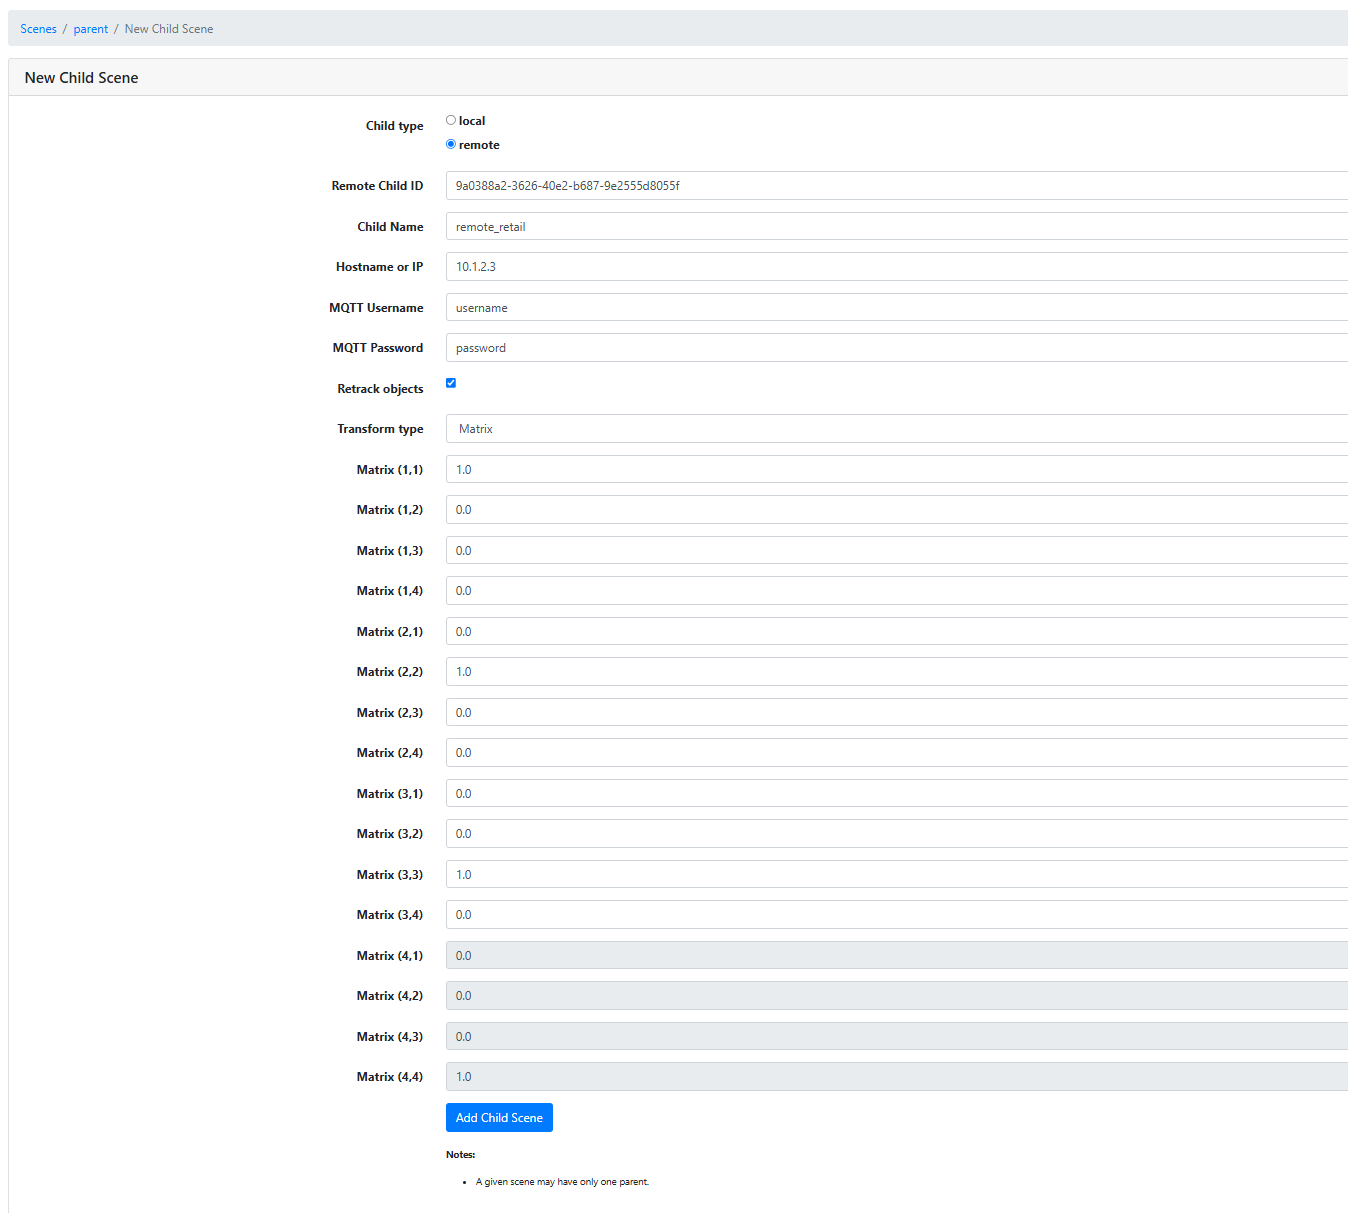Select the MQTT Username field
This screenshot has width=1348, height=1213.
(895, 308)
